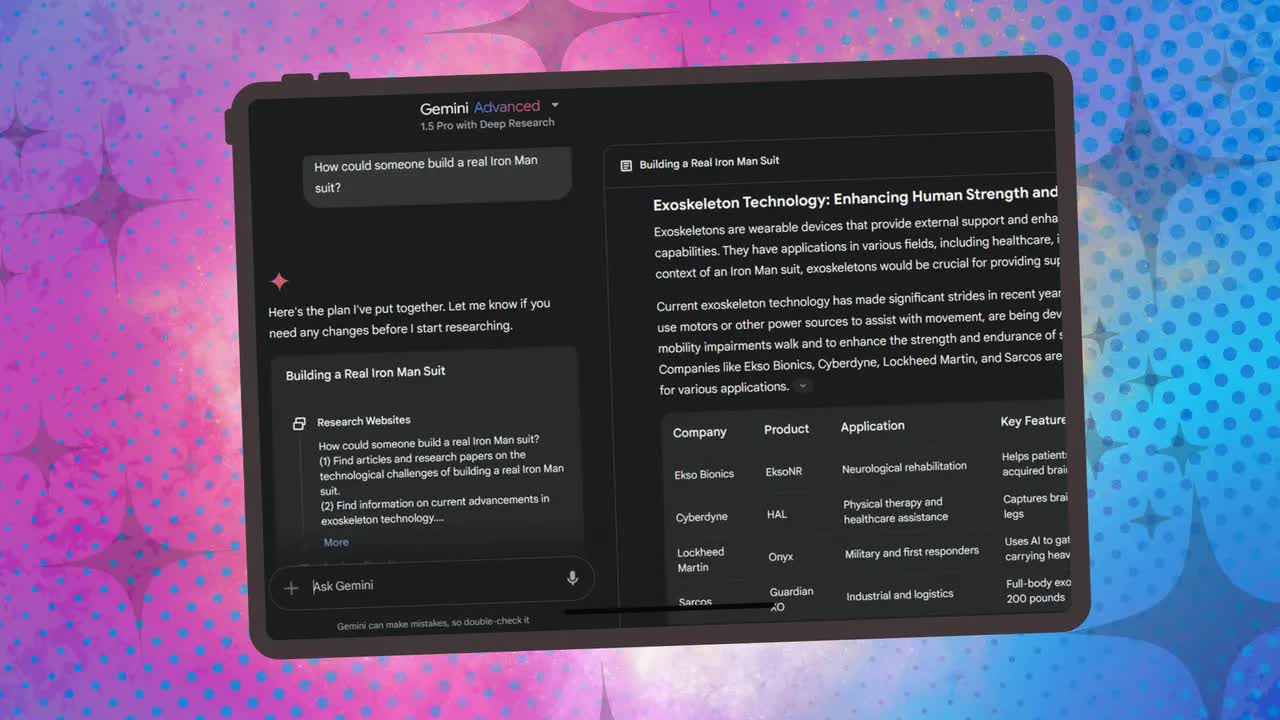Click the microphone icon in Ask Gemini bar
This screenshot has width=1280, height=720.
pos(572,578)
